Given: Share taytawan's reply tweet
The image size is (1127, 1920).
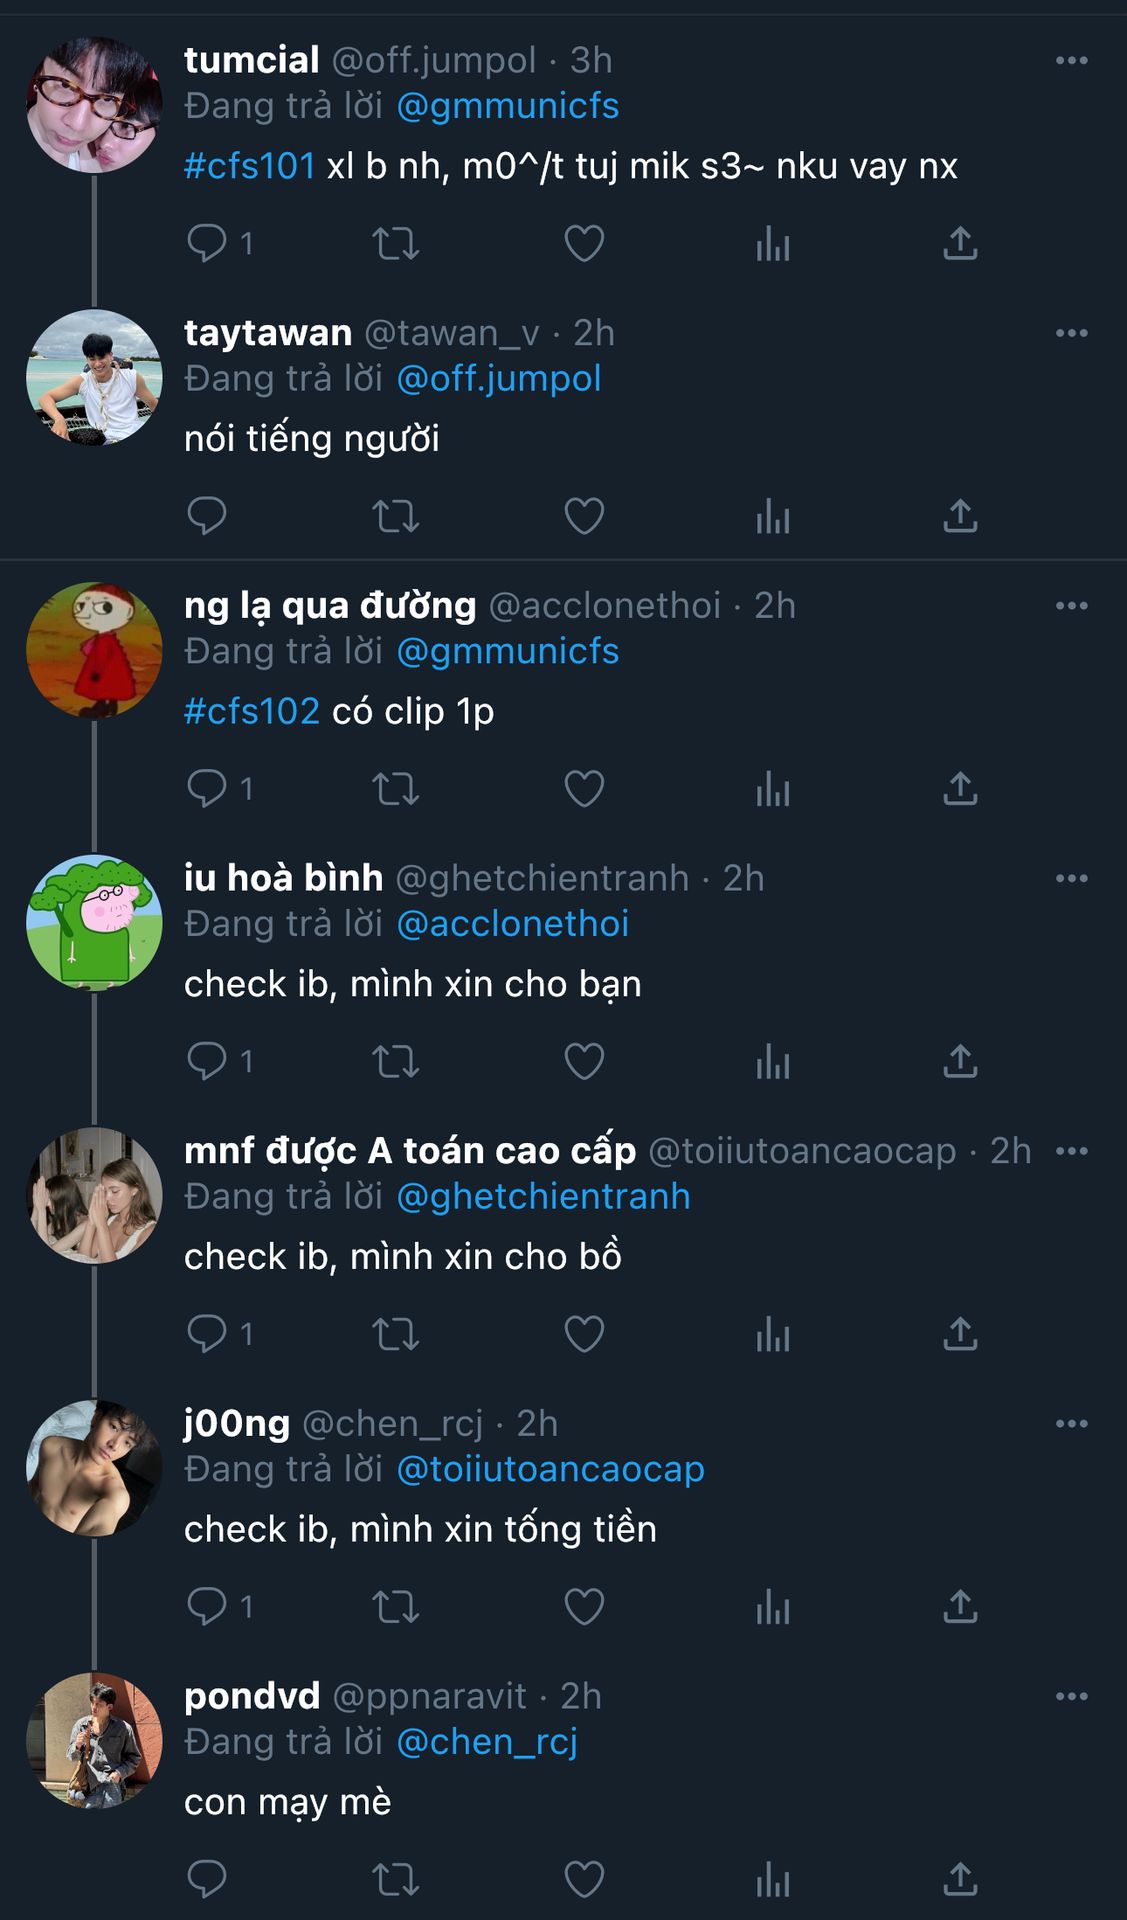Looking at the screenshot, I should click(960, 516).
